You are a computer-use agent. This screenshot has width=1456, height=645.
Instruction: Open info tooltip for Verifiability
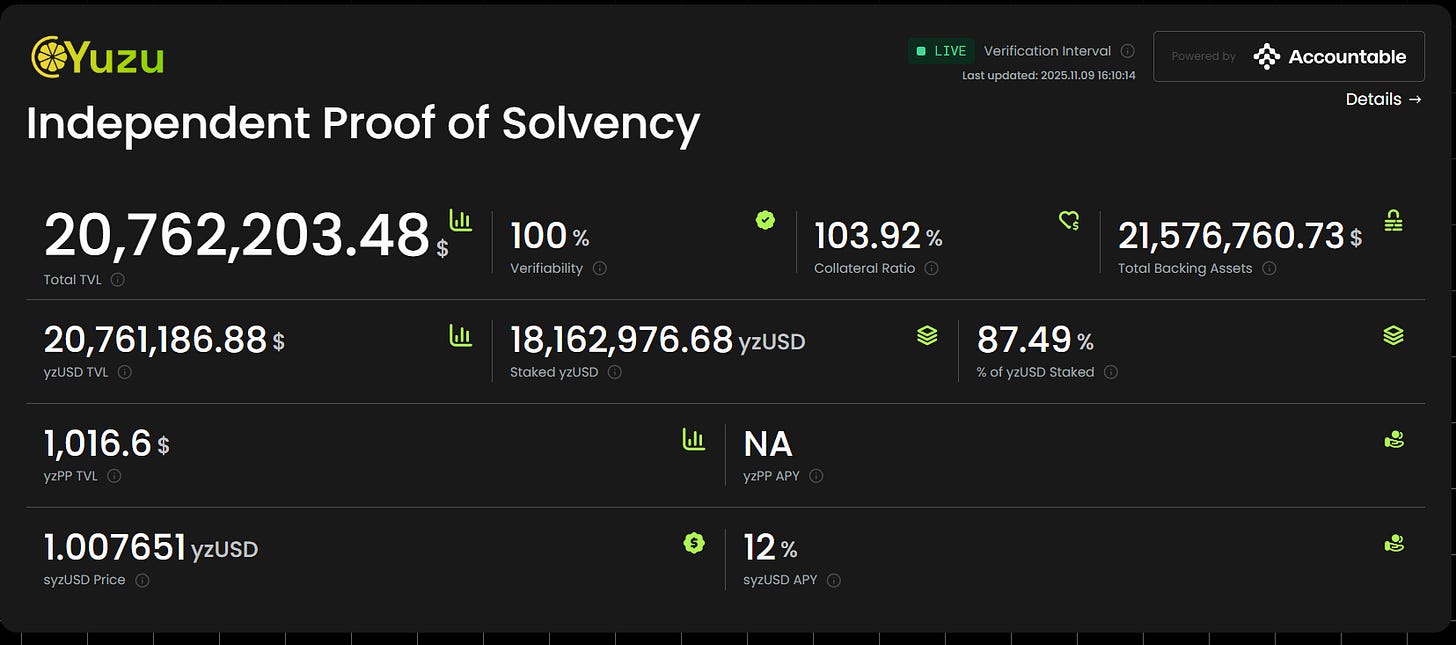[600, 268]
